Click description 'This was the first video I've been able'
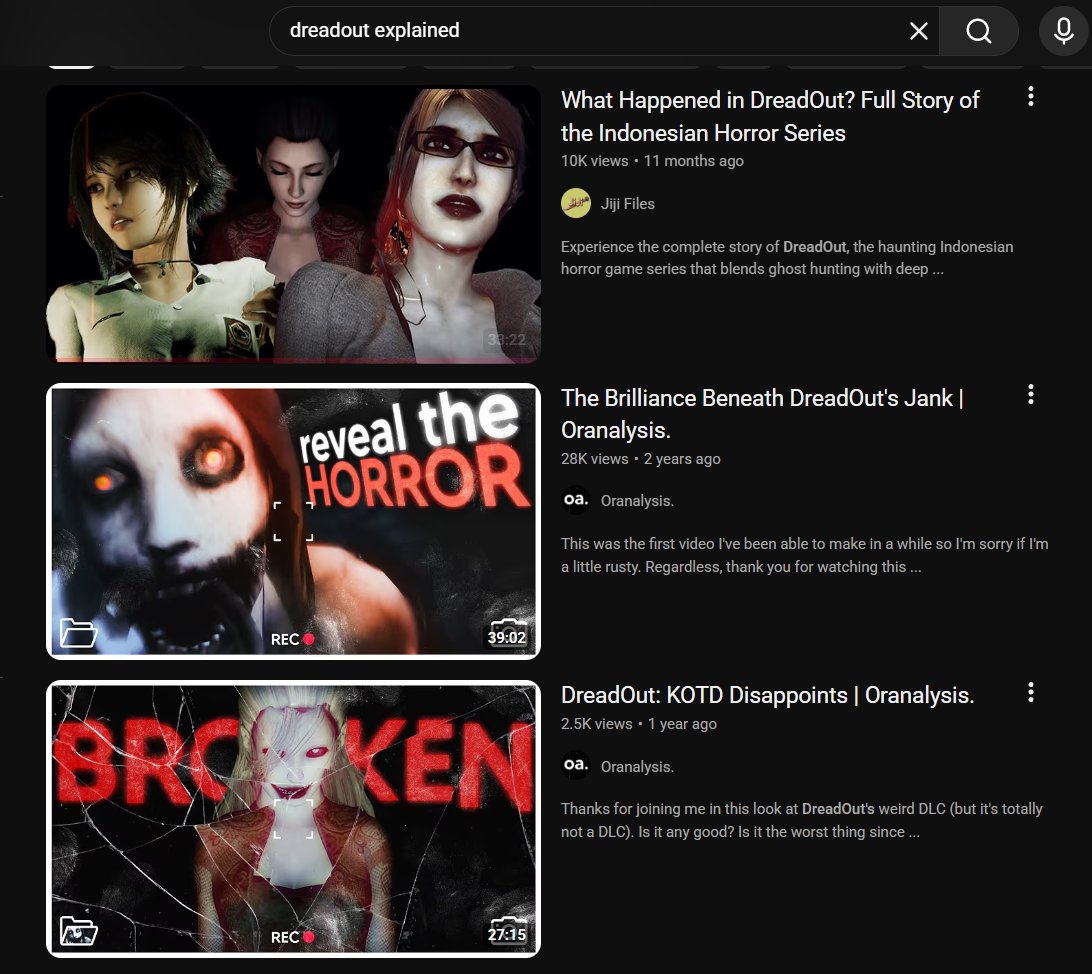The width and height of the screenshot is (1092, 974). [x=804, y=555]
